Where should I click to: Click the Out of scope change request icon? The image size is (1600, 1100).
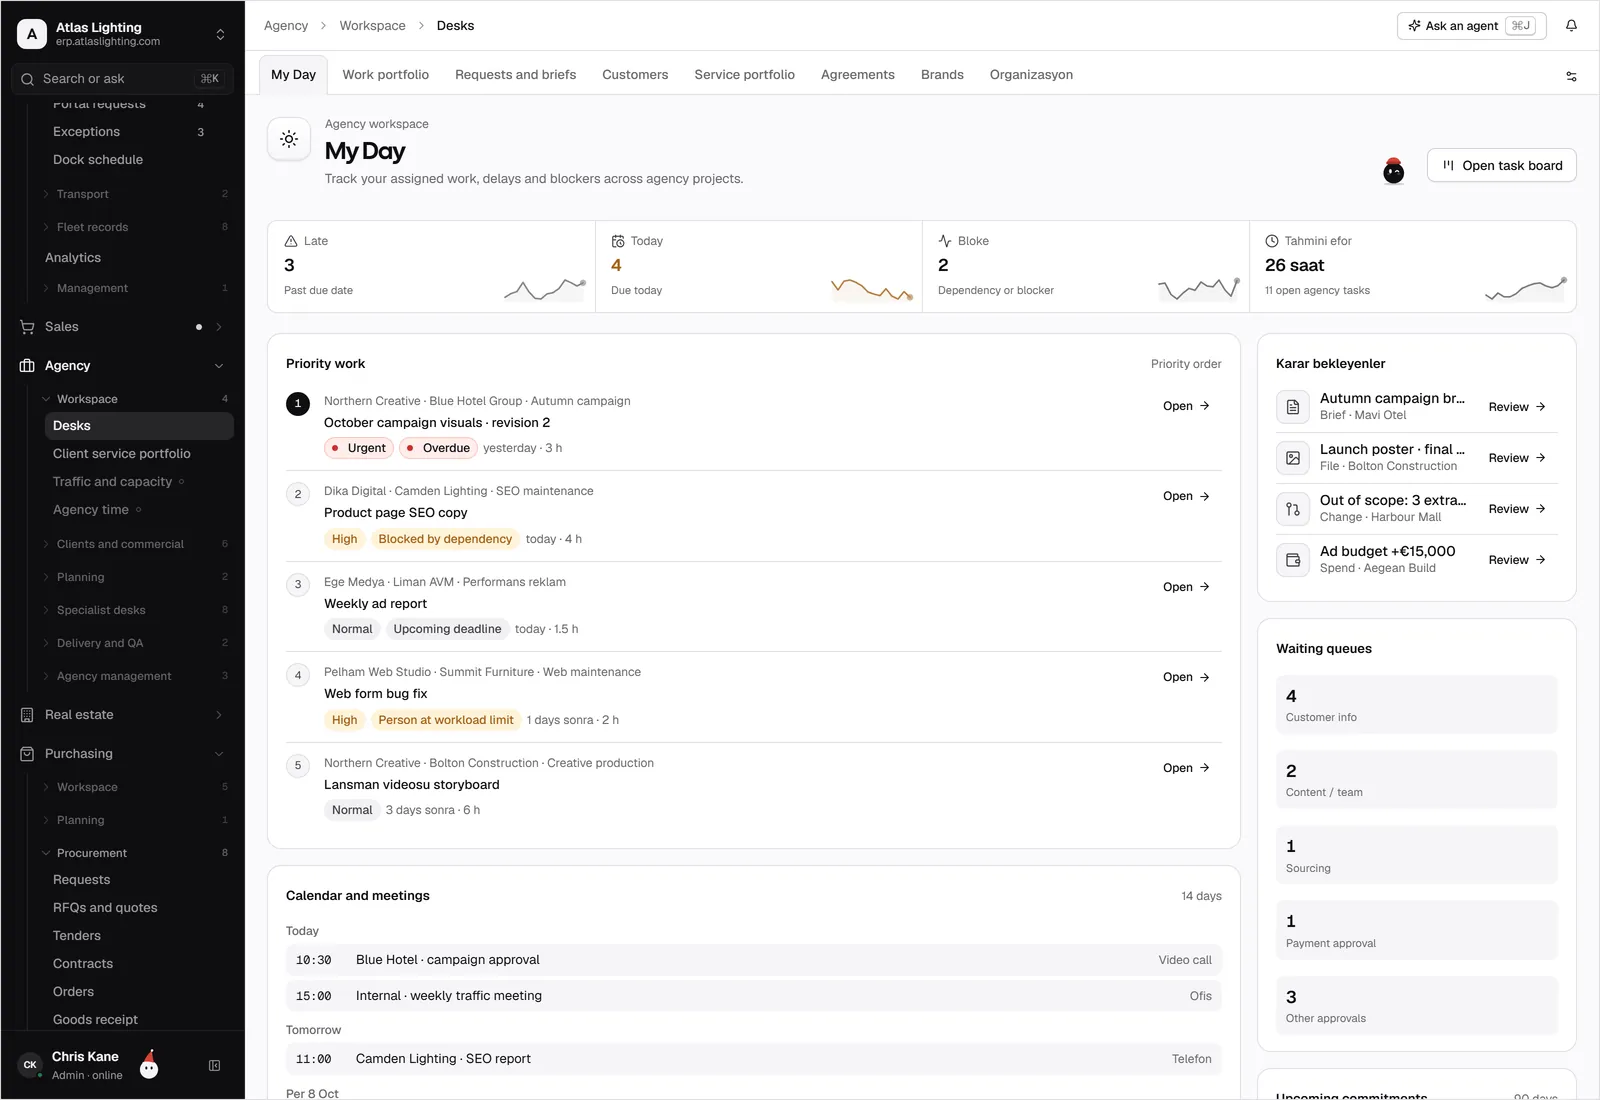1293,509
